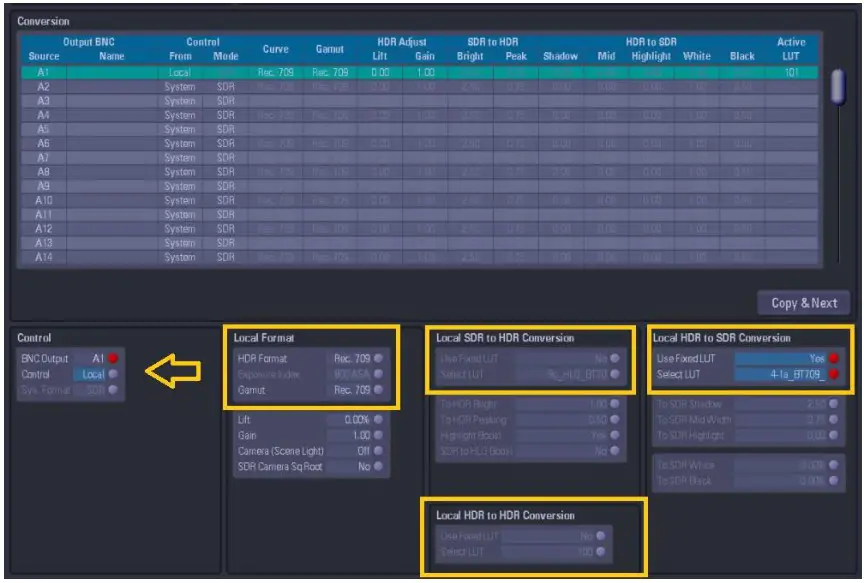This screenshot has height=583, width=864.
Task: Click the HDR Format Rec. 709 adjust knob
Action: tap(377, 357)
